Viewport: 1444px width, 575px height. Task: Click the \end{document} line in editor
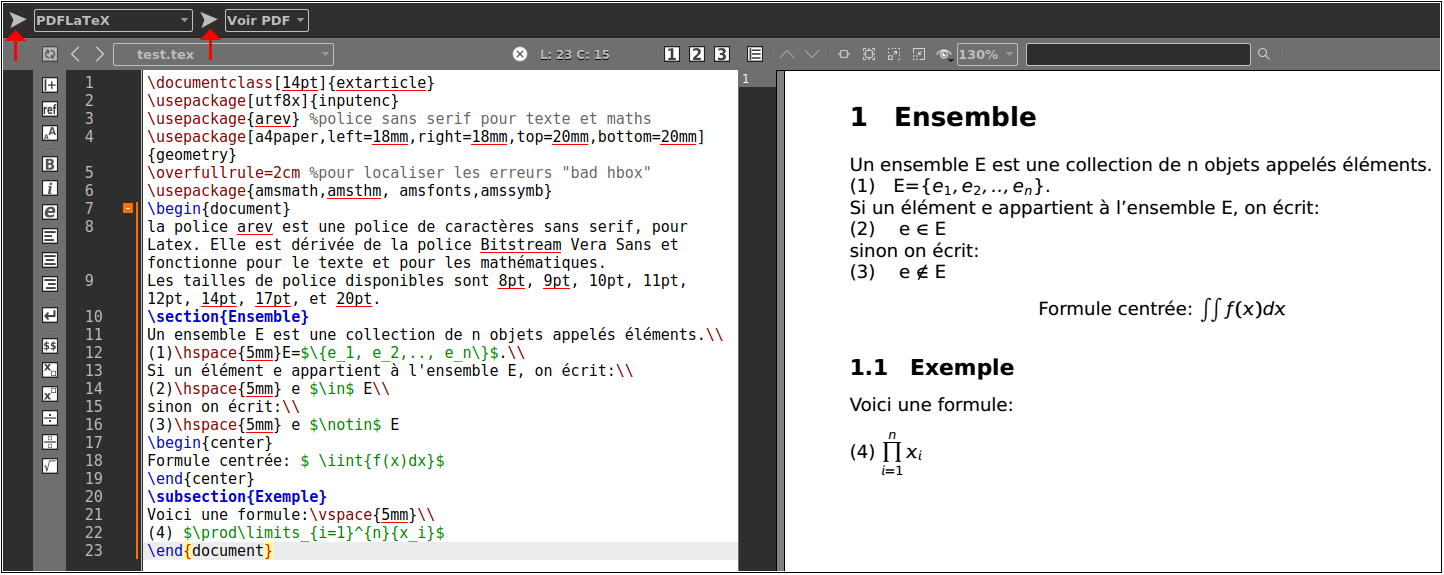210,551
